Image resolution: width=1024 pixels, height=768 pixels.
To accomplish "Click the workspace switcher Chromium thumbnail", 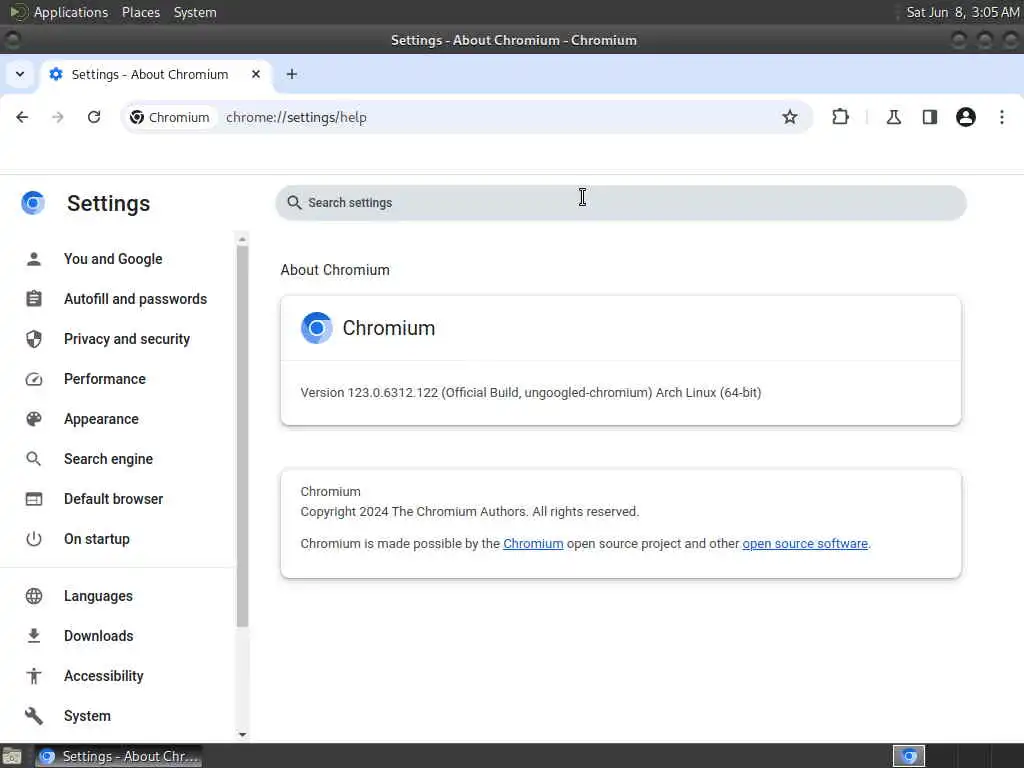I will 909,756.
